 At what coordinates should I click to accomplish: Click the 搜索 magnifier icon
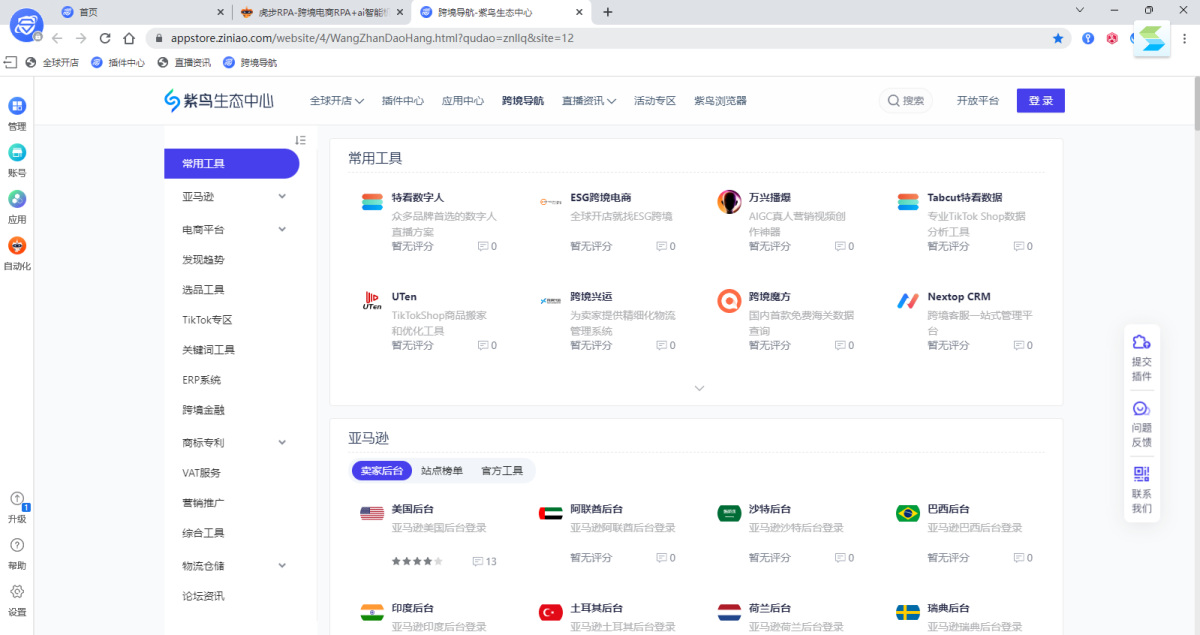[893, 100]
